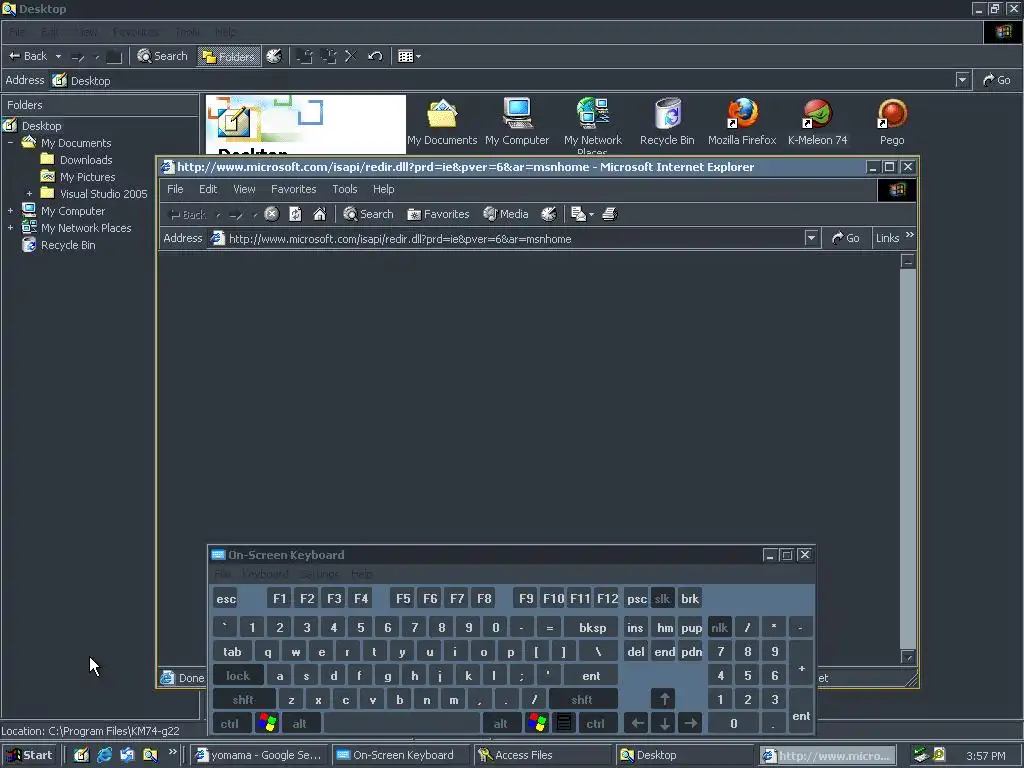Click the Go button in Internet Explorer
The image size is (1024, 768).
coord(846,238)
